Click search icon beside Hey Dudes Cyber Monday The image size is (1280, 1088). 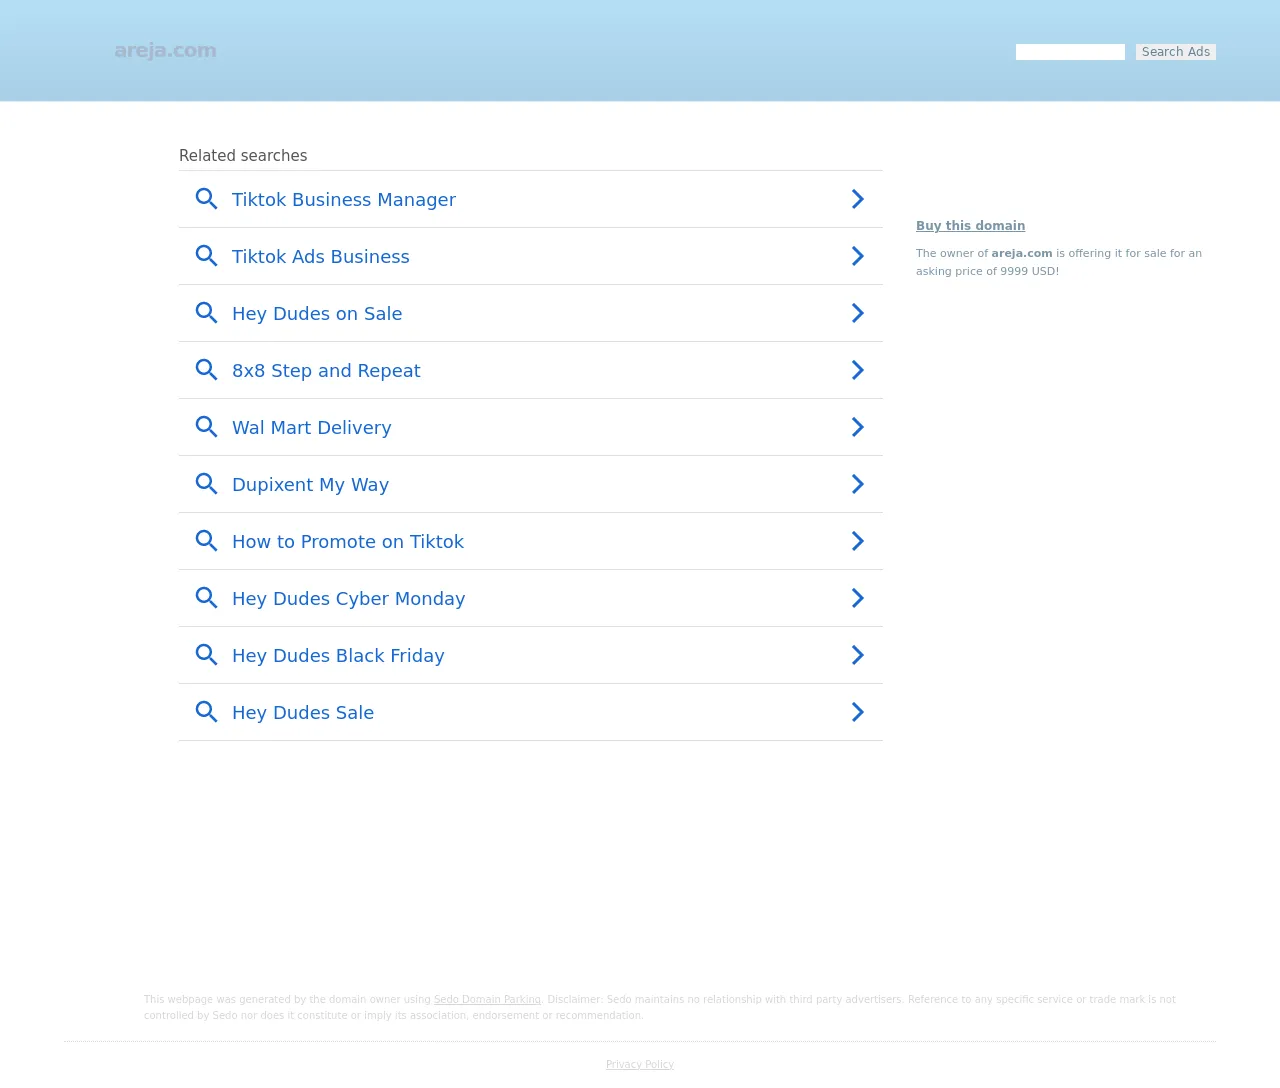point(206,598)
